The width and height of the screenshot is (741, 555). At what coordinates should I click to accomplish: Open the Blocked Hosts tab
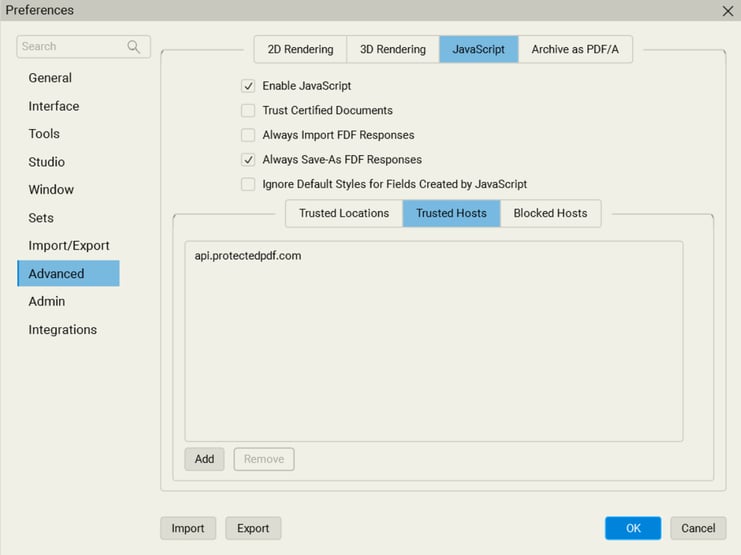point(551,213)
